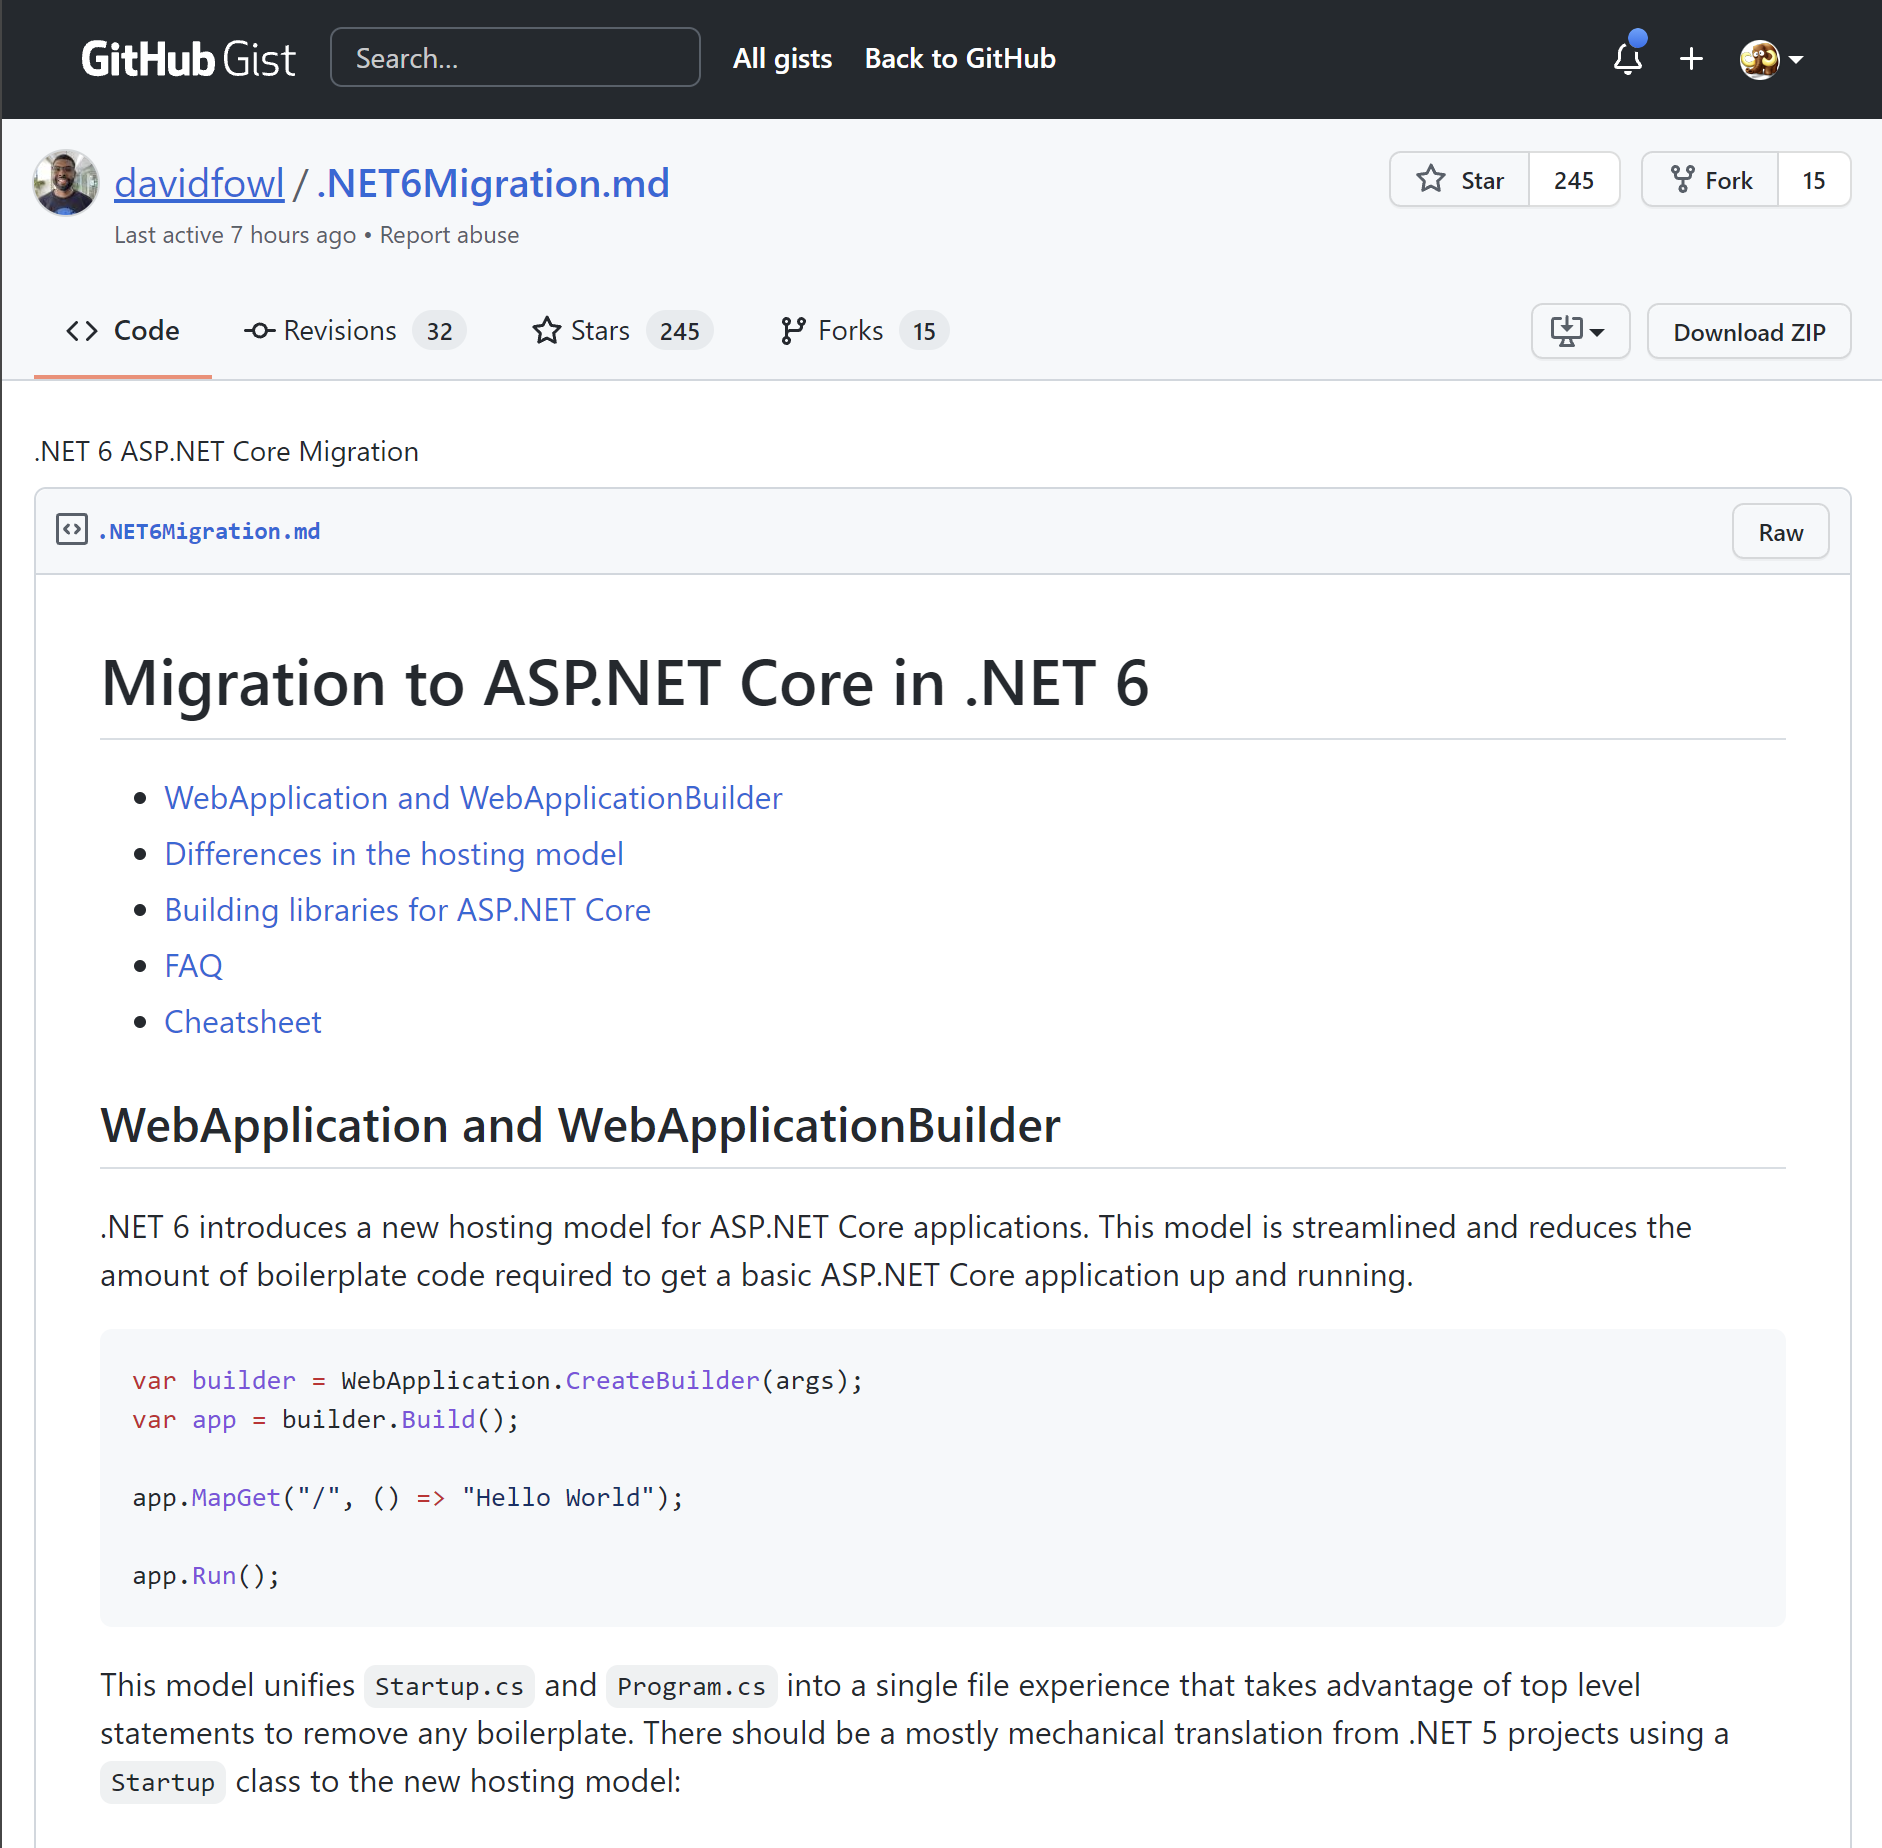Switch to the Revisions tab
Screen dimensions: 1882x1848
[355, 331]
